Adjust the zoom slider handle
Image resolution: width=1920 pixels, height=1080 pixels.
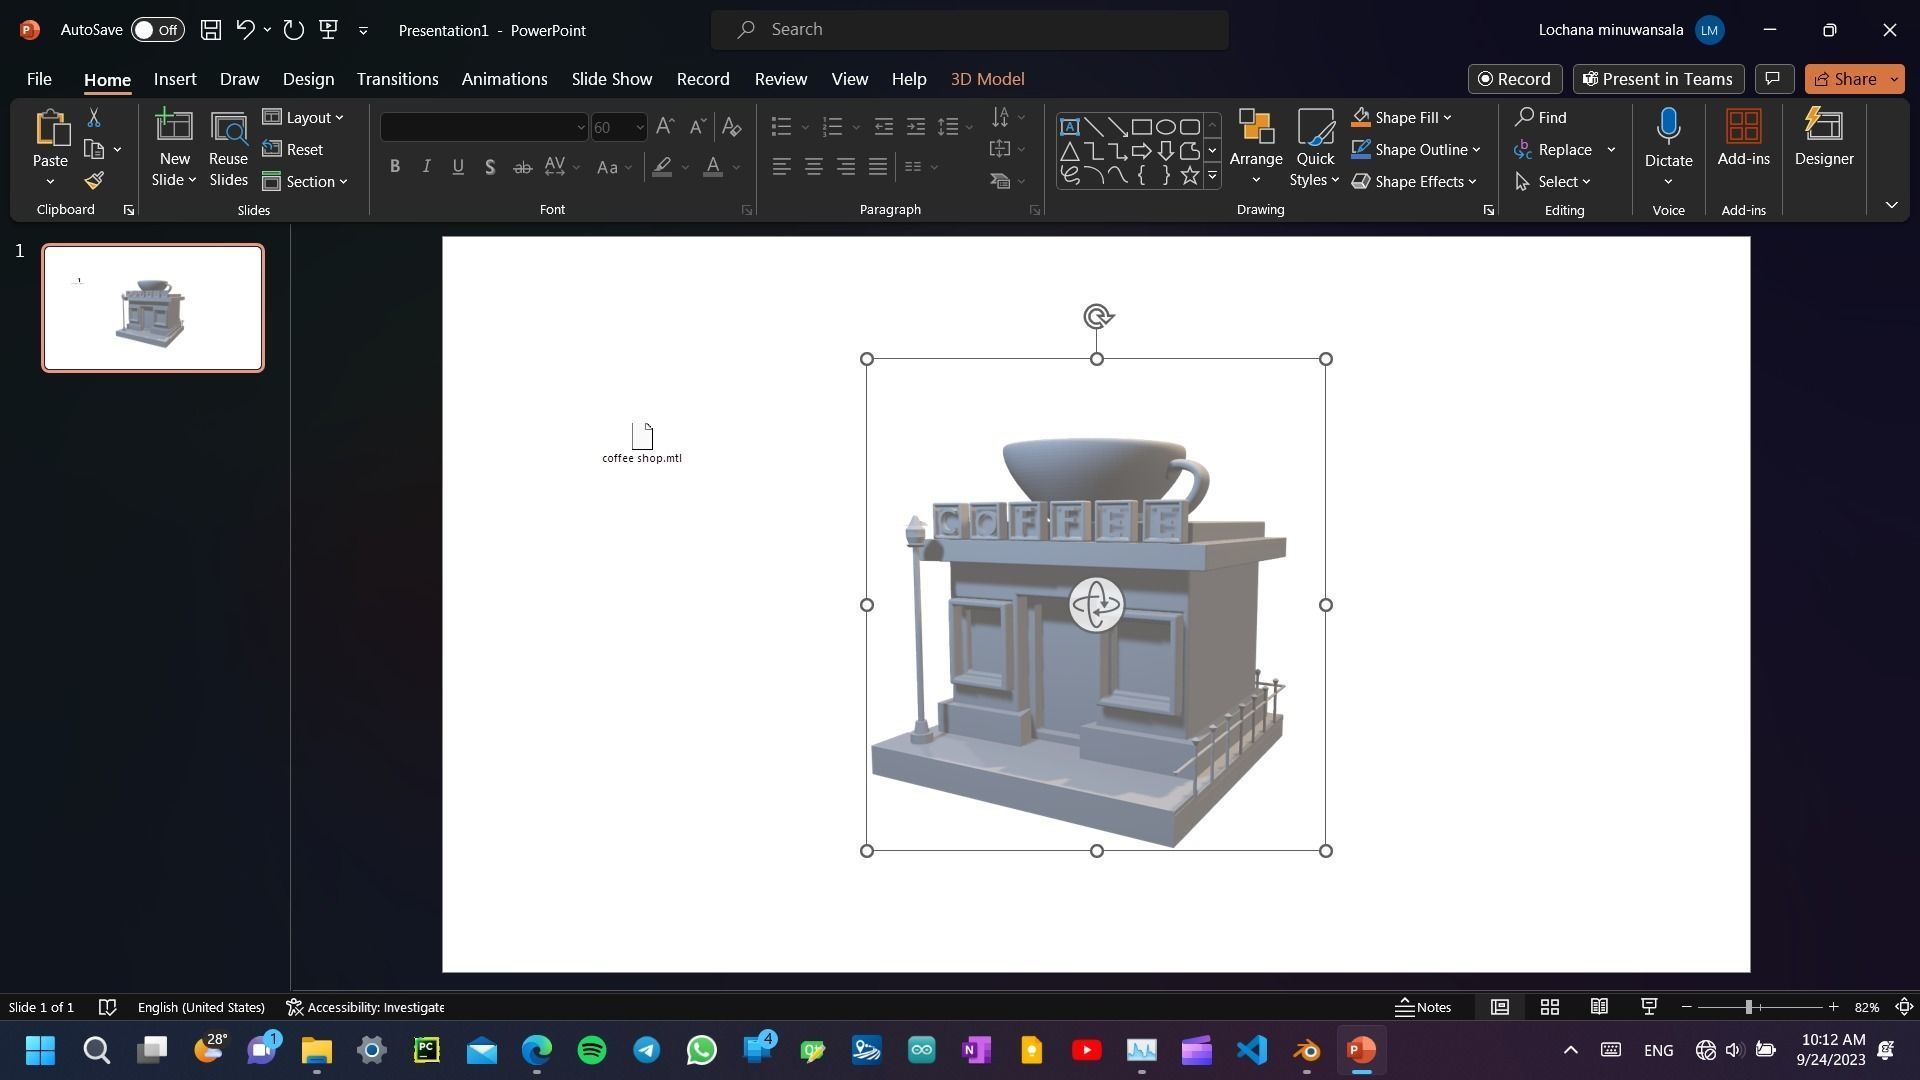click(1748, 1007)
